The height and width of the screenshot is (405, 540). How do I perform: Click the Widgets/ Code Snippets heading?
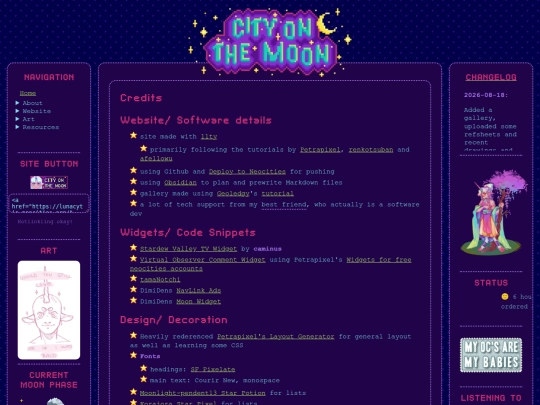coord(188,232)
